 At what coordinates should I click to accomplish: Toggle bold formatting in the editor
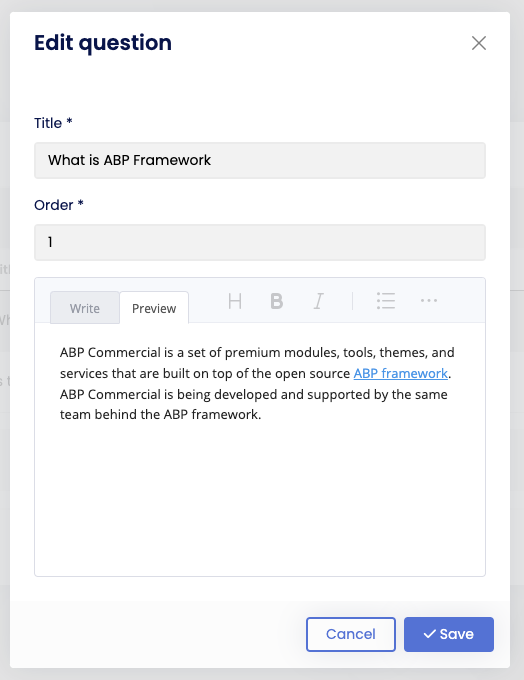(x=276, y=301)
